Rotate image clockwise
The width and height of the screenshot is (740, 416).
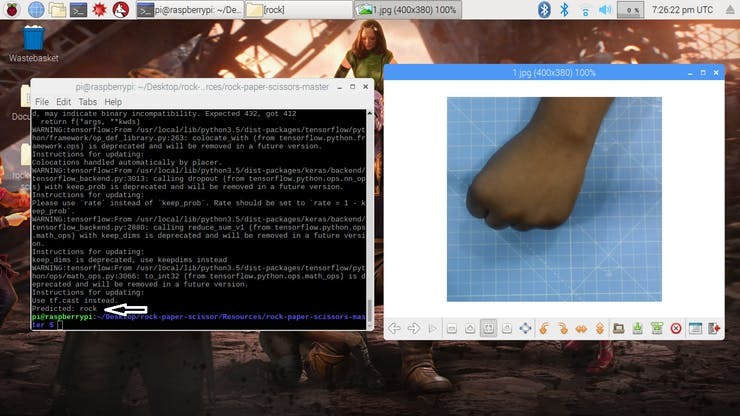(x=563, y=328)
